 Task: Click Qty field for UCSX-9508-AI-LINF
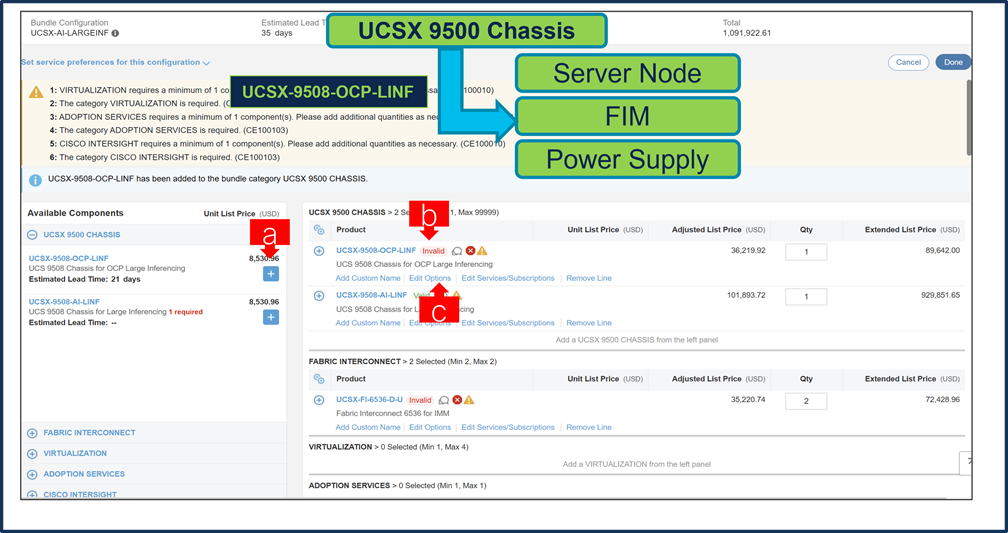point(806,296)
